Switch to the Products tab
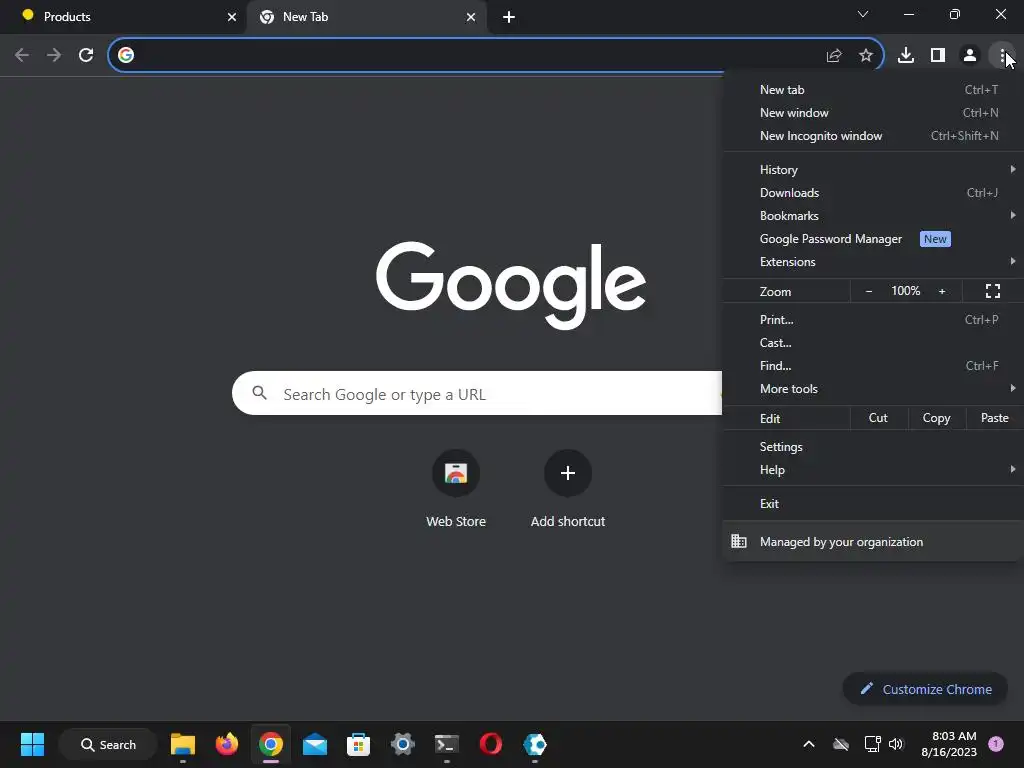 (x=124, y=17)
